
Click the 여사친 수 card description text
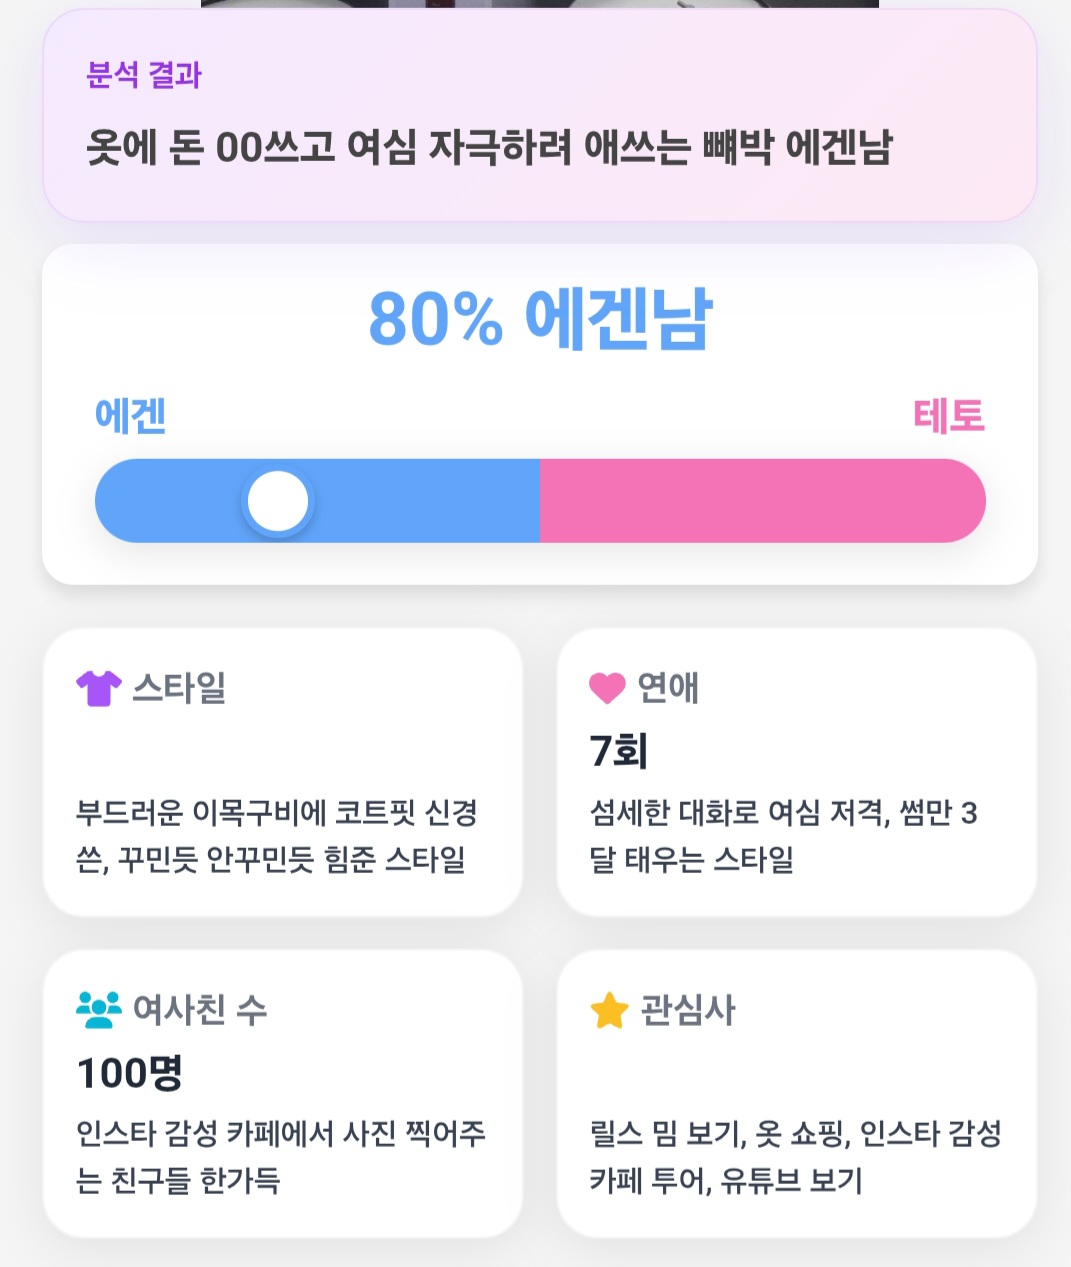tap(281, 1157)
